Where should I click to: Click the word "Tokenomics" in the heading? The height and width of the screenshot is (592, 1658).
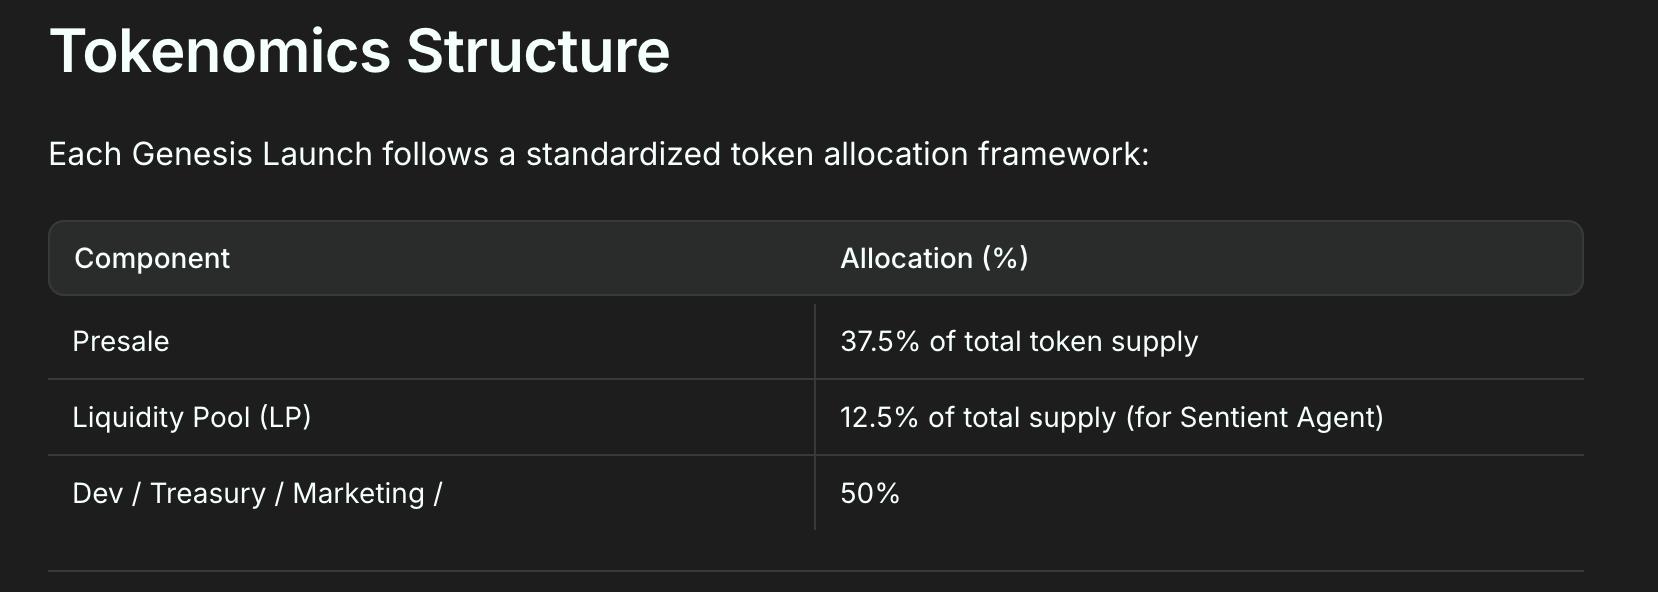click(x=220, y=51)
